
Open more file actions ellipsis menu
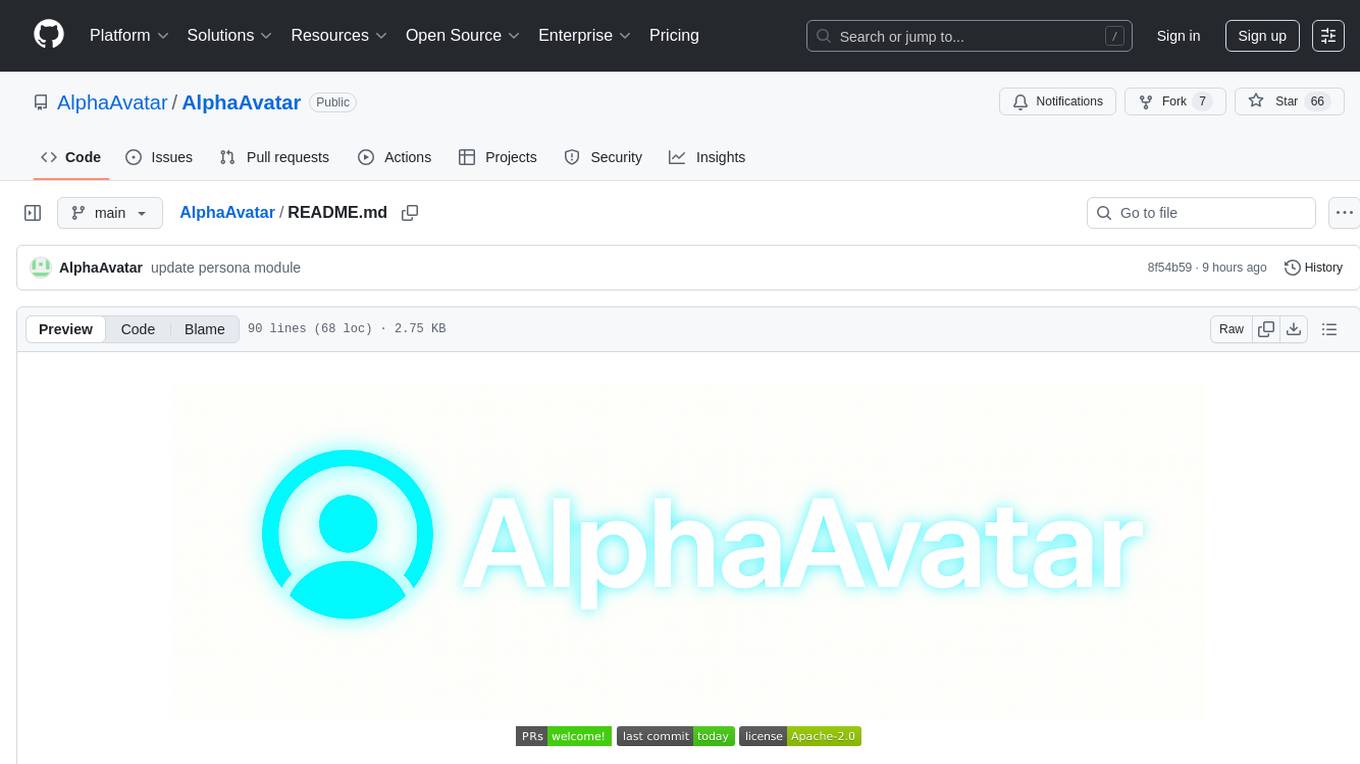pyautogui.click(x=1344, y=213)
